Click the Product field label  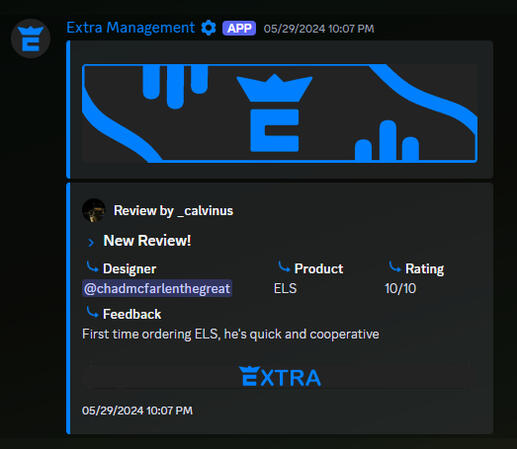pyautogui.click(x=318, y=269)
